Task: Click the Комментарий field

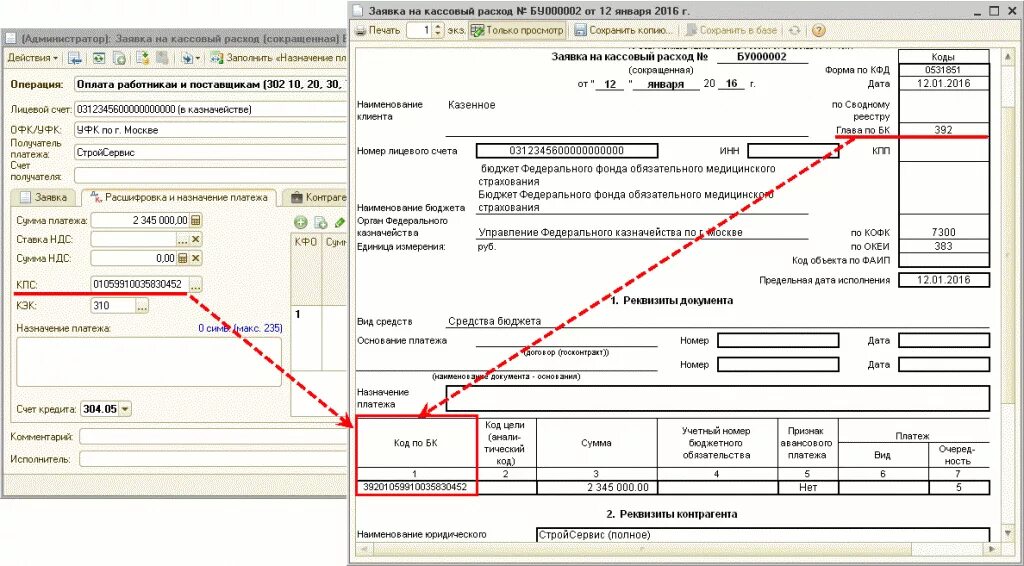Action: [x=213, y=436]
